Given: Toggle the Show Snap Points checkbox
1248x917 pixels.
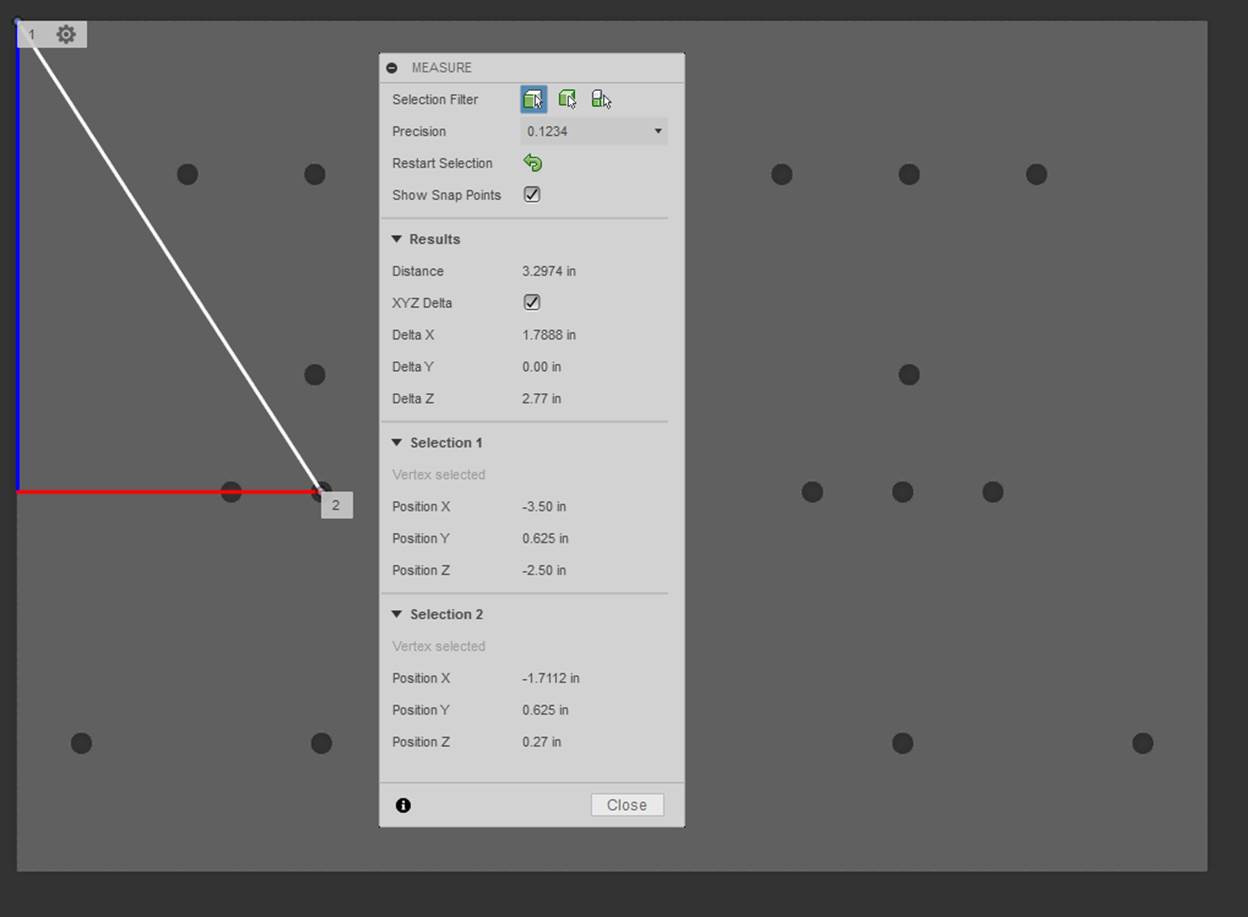Looking at the screenshot, I should click(x=532, y=195).
